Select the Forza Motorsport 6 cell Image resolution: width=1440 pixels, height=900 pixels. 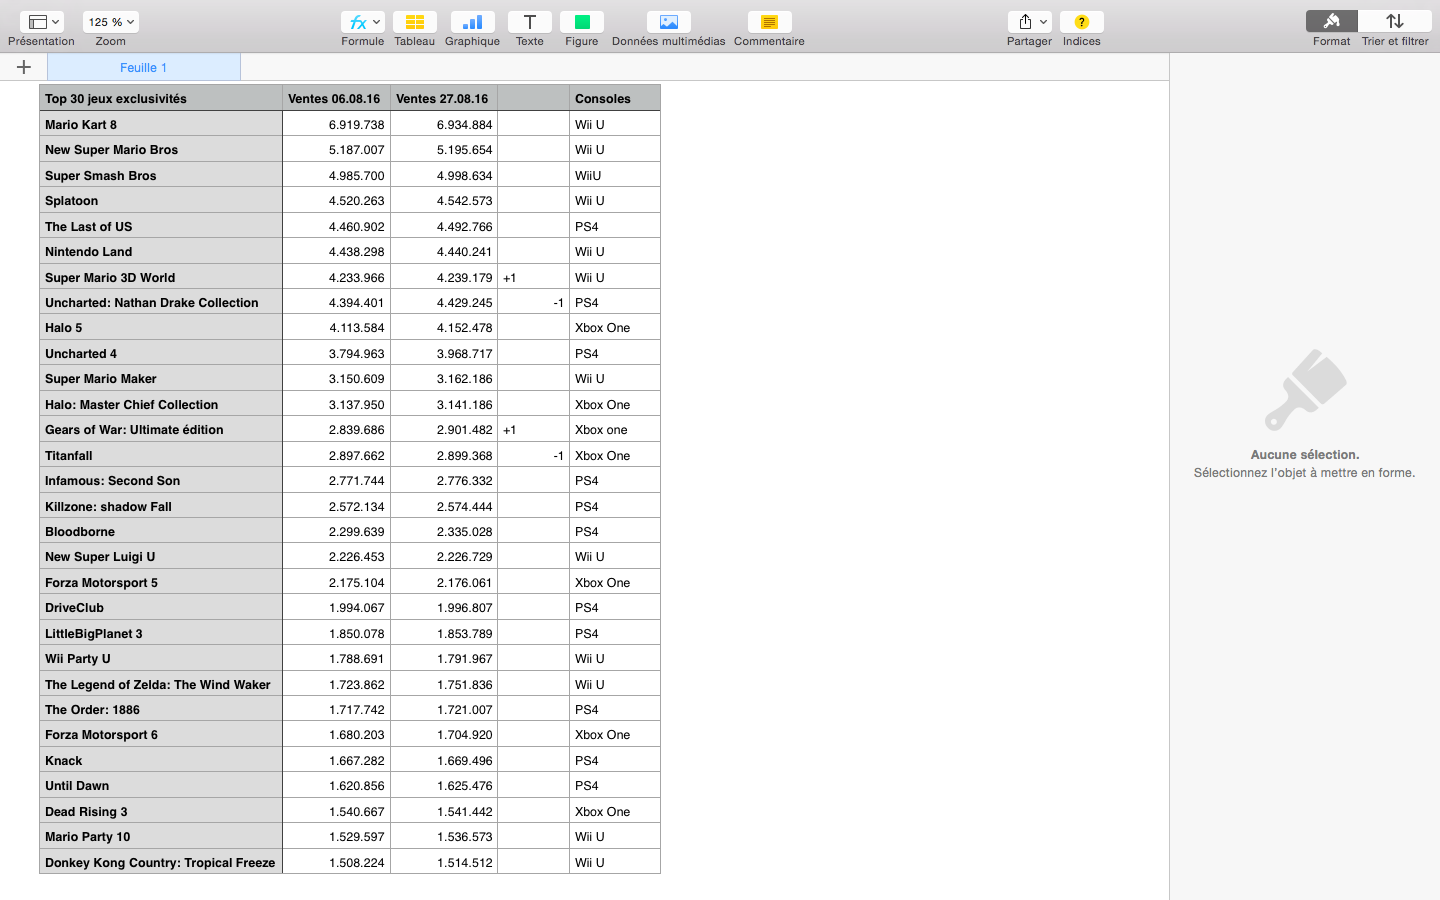(161, 734)
